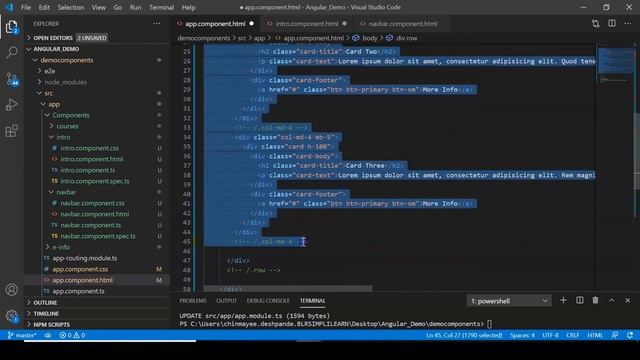Open app.component.css file

point(80,269)
